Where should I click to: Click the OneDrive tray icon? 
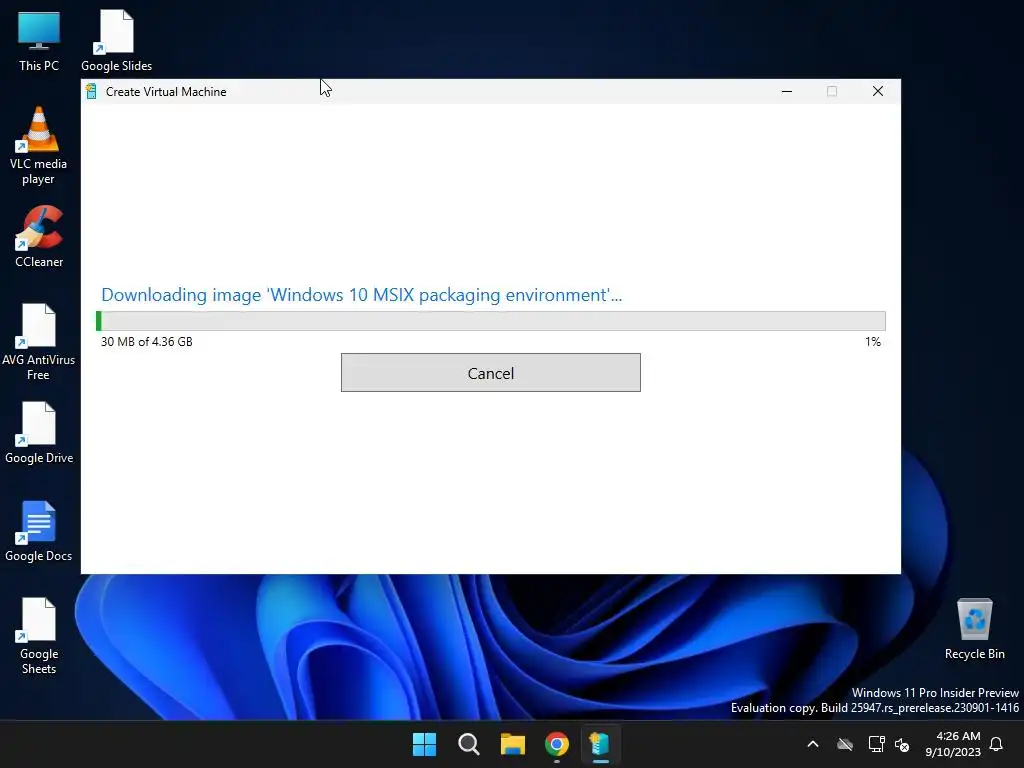(x=845, y=744)
